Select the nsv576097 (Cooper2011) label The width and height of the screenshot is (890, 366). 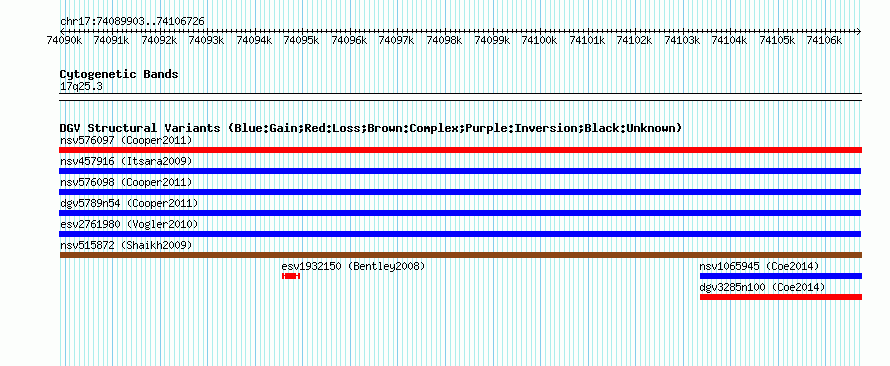126,140
